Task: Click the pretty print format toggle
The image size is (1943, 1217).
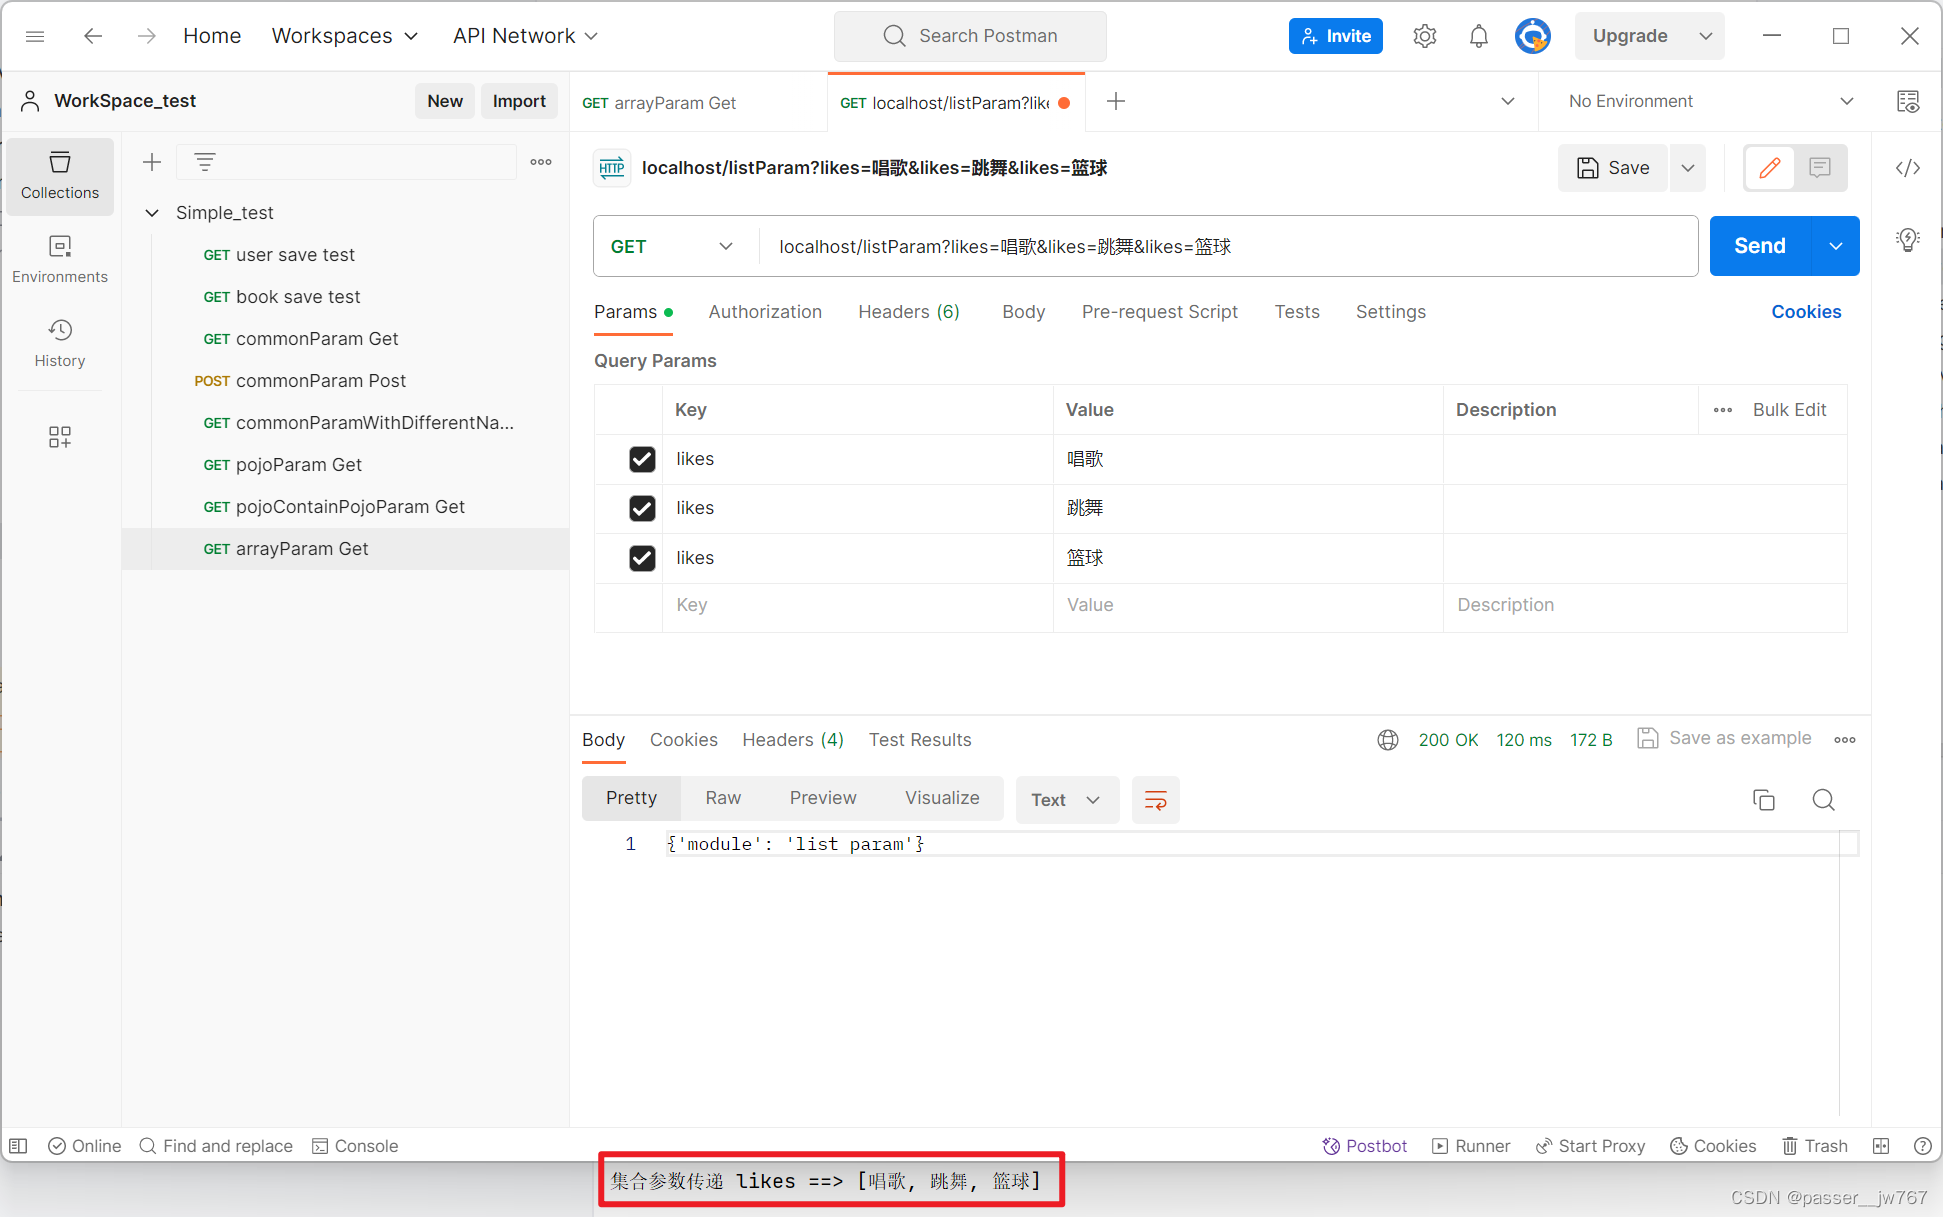Action: (x=1155, y=799)
